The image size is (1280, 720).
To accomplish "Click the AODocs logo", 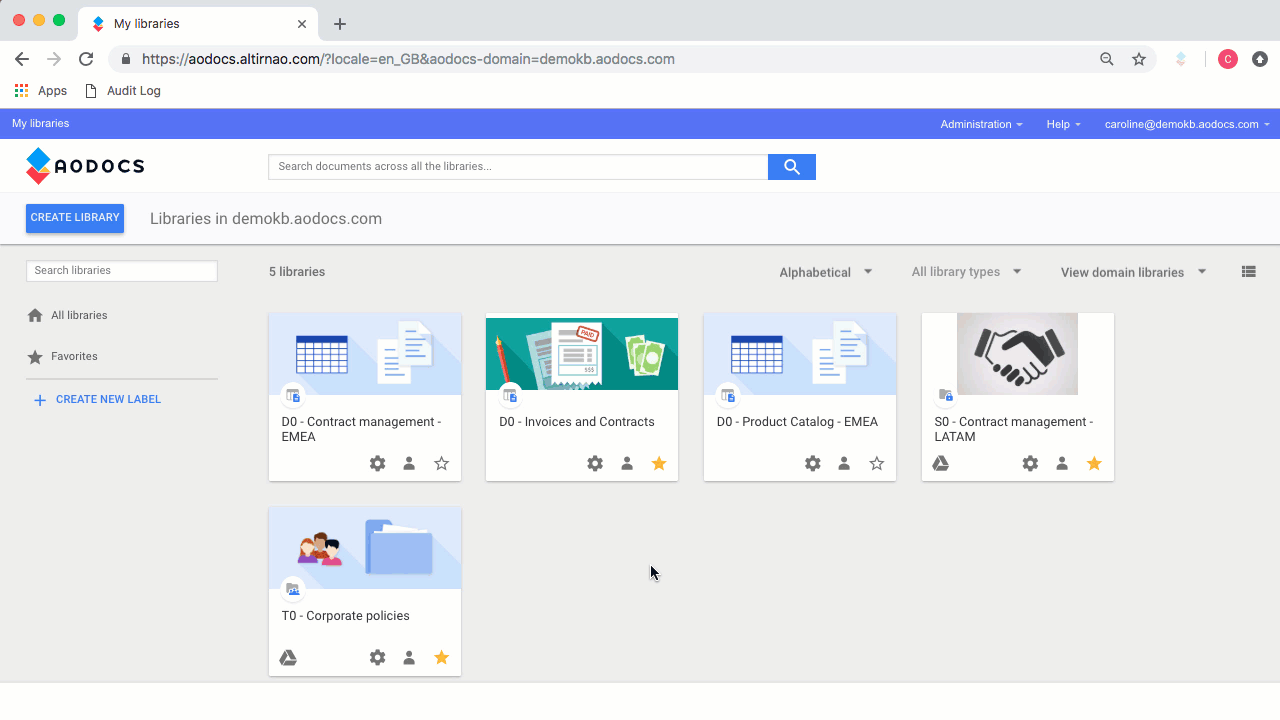I will (85, 166).
